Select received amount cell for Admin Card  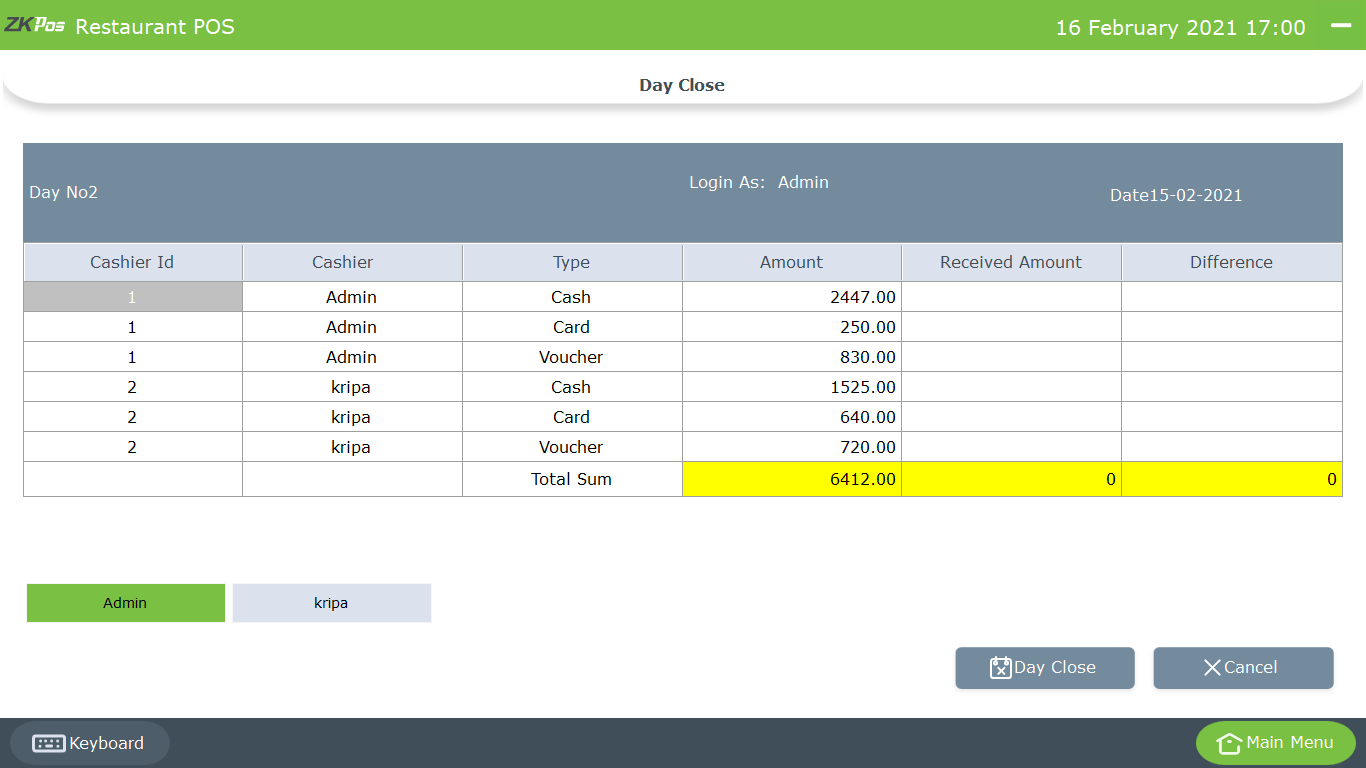(1011, 327)
